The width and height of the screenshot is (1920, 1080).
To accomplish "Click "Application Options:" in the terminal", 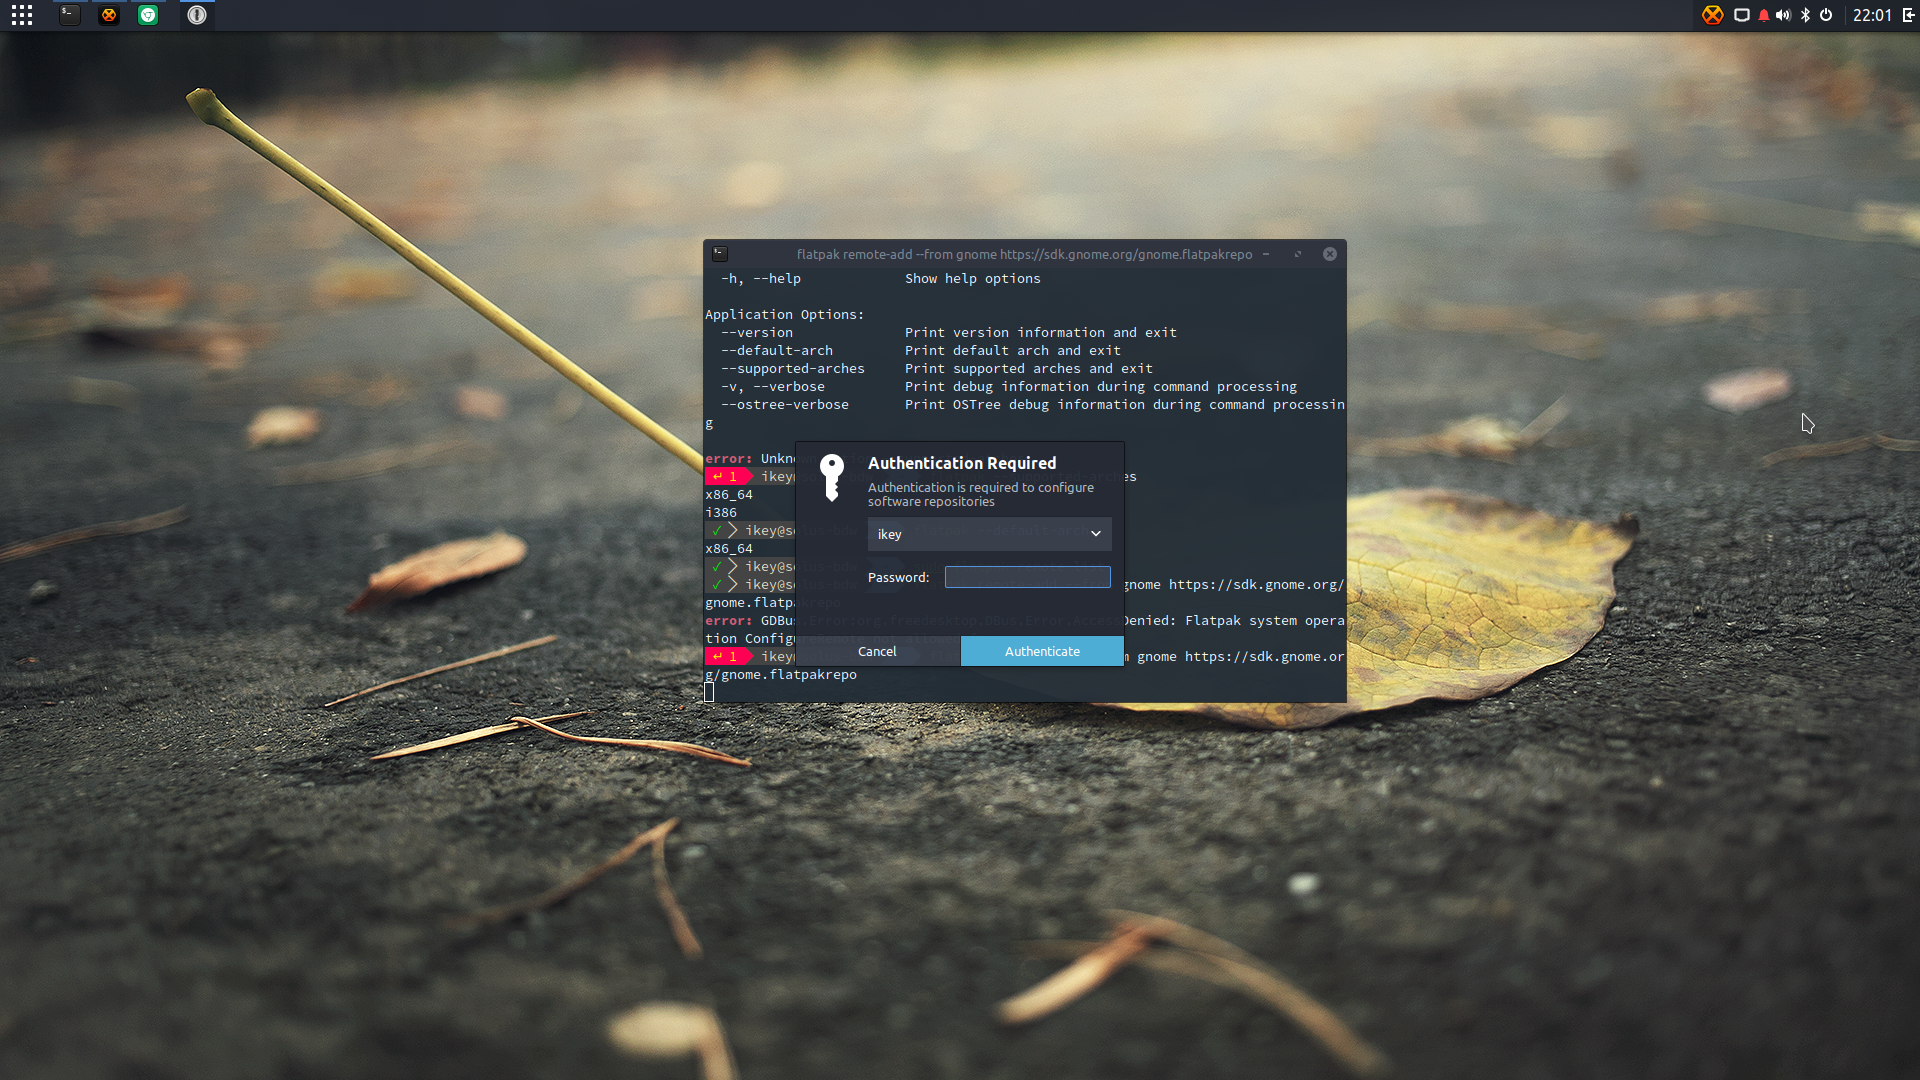I will [785, 315].
